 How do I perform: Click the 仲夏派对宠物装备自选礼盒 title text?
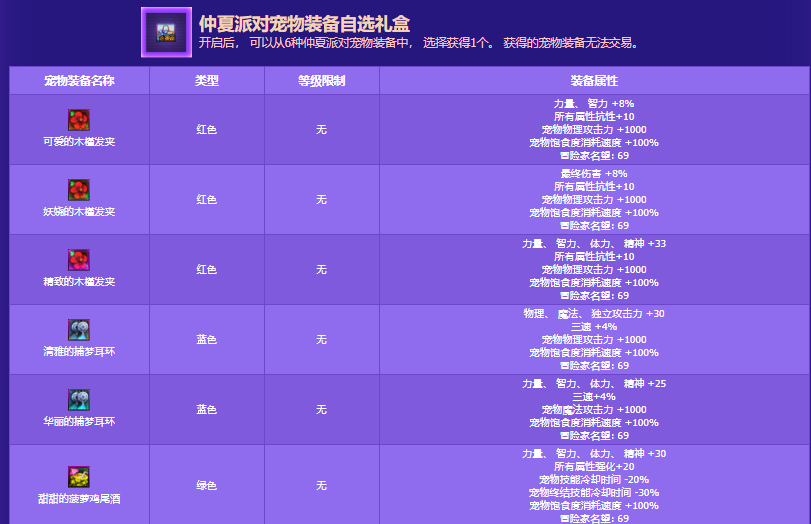(304, 23)
